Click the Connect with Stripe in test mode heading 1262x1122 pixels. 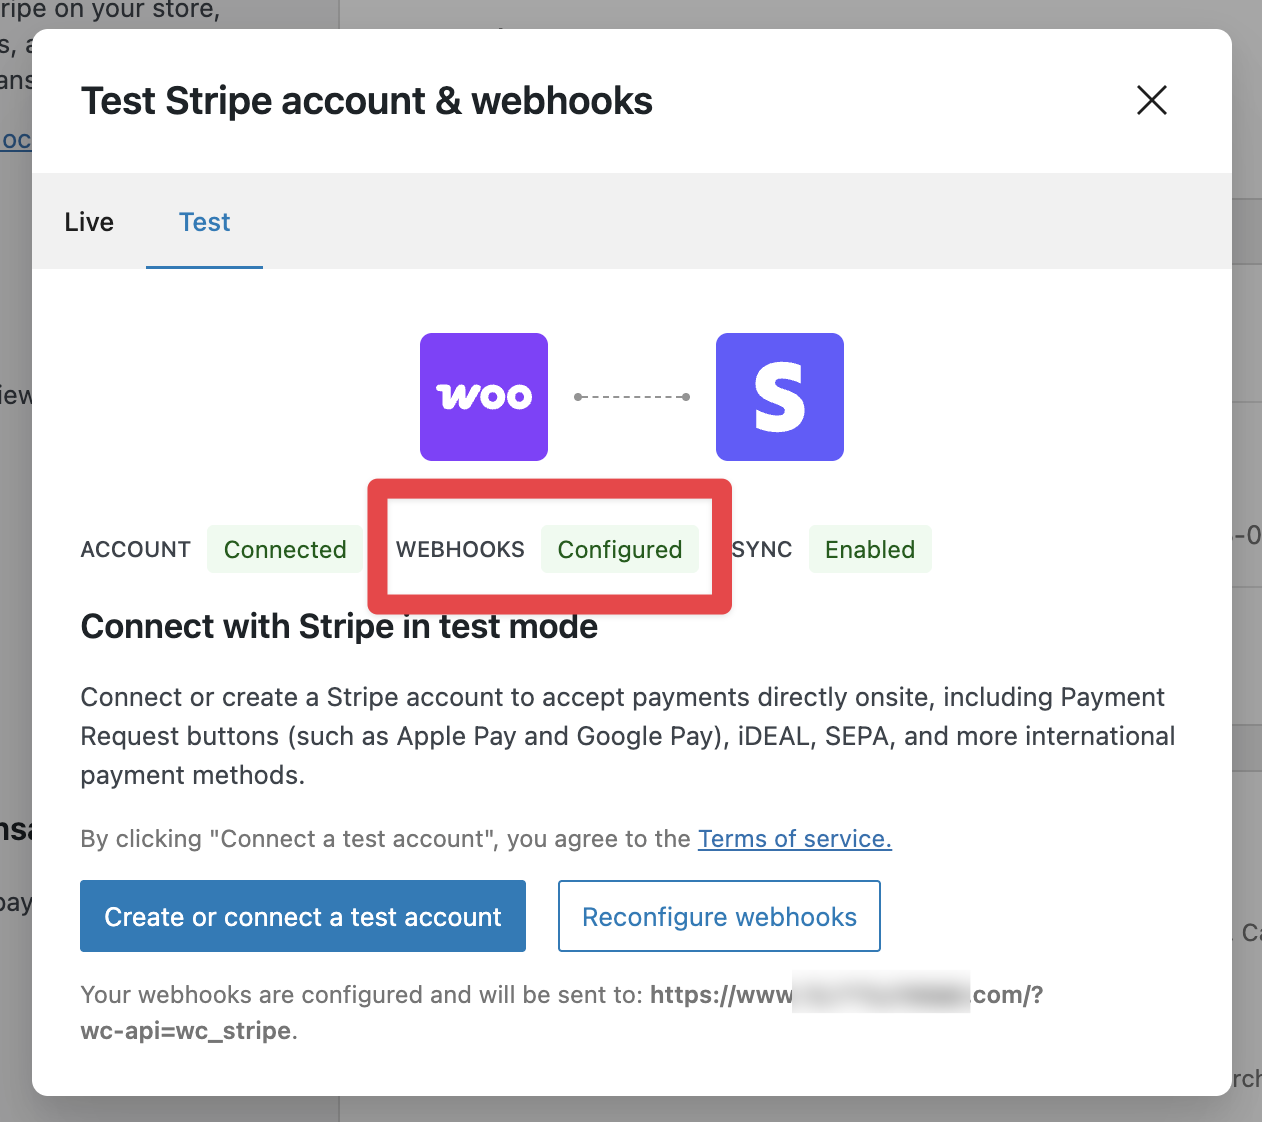coord(339,626)
